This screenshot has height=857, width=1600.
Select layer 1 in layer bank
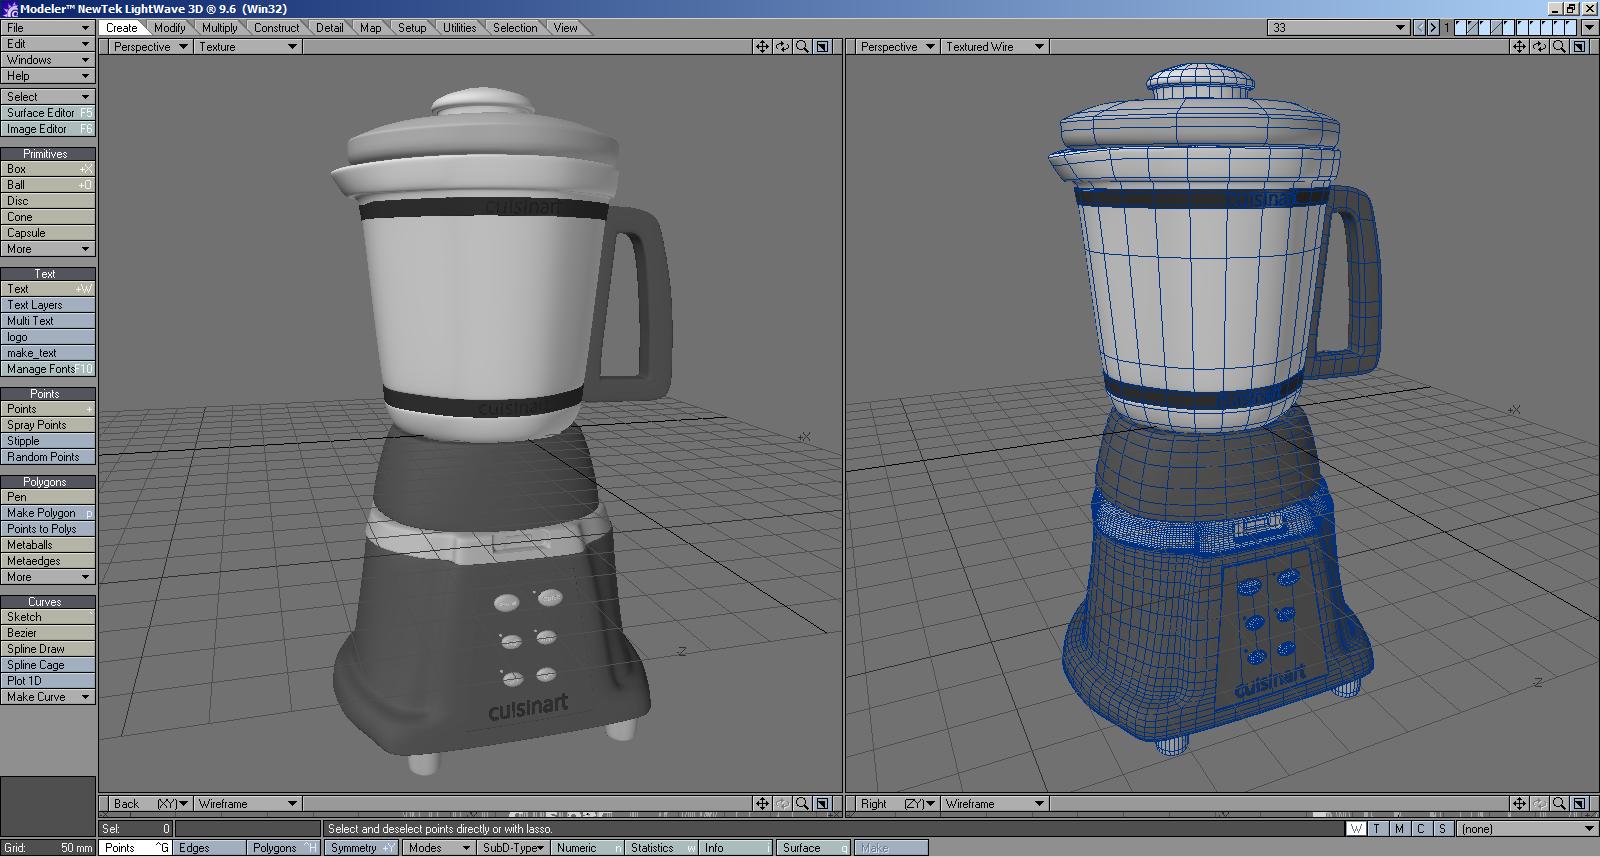pos(1460,28)
